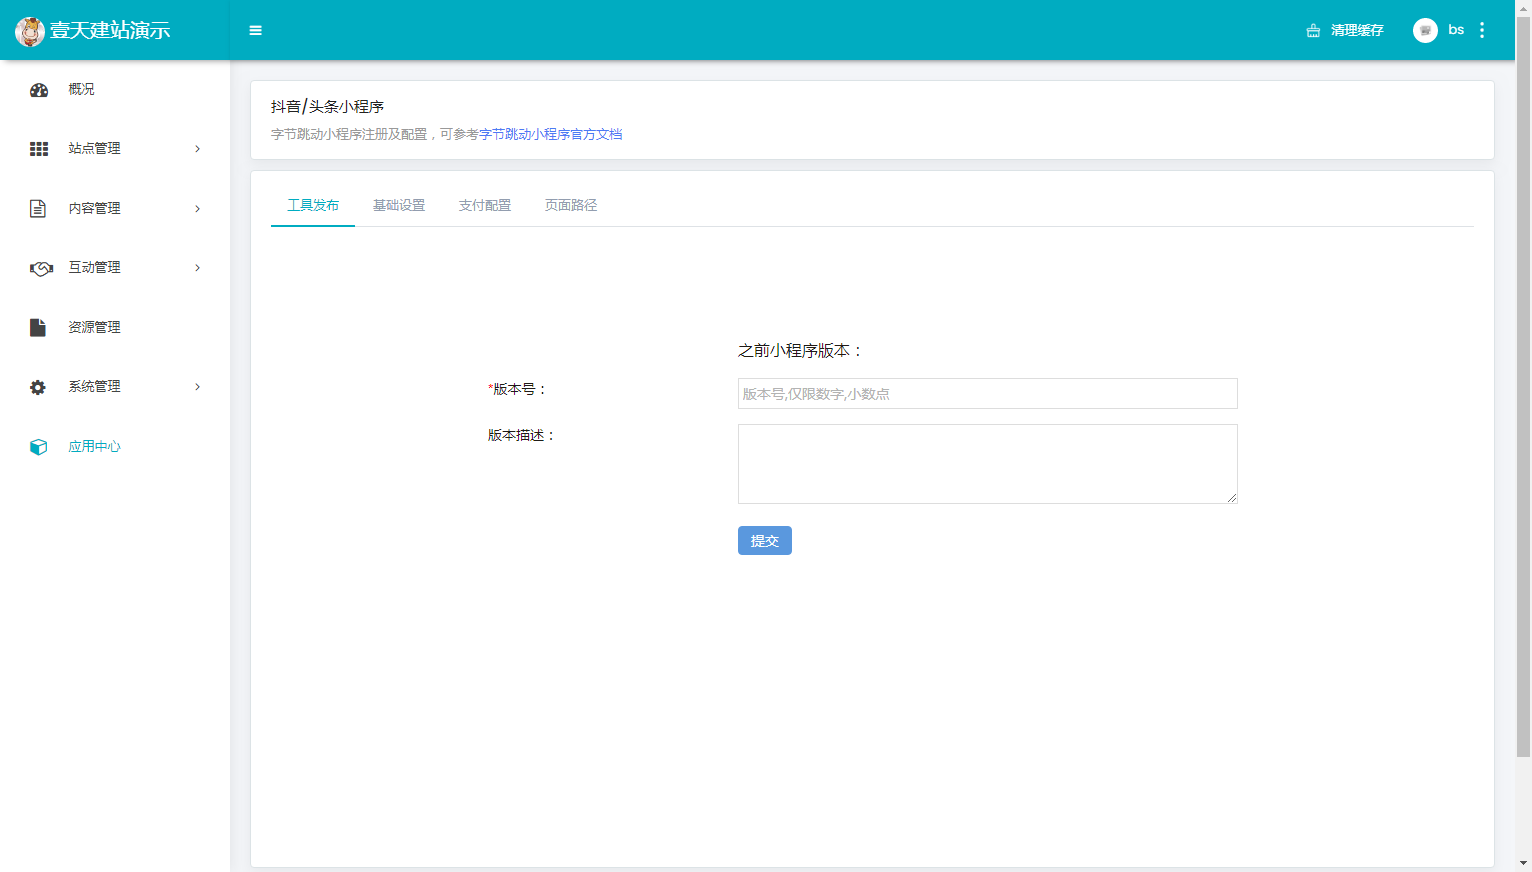Click the 站点管理 grid icon
The width and height of the screenshot is (1532, 872).
pos(39,149)
